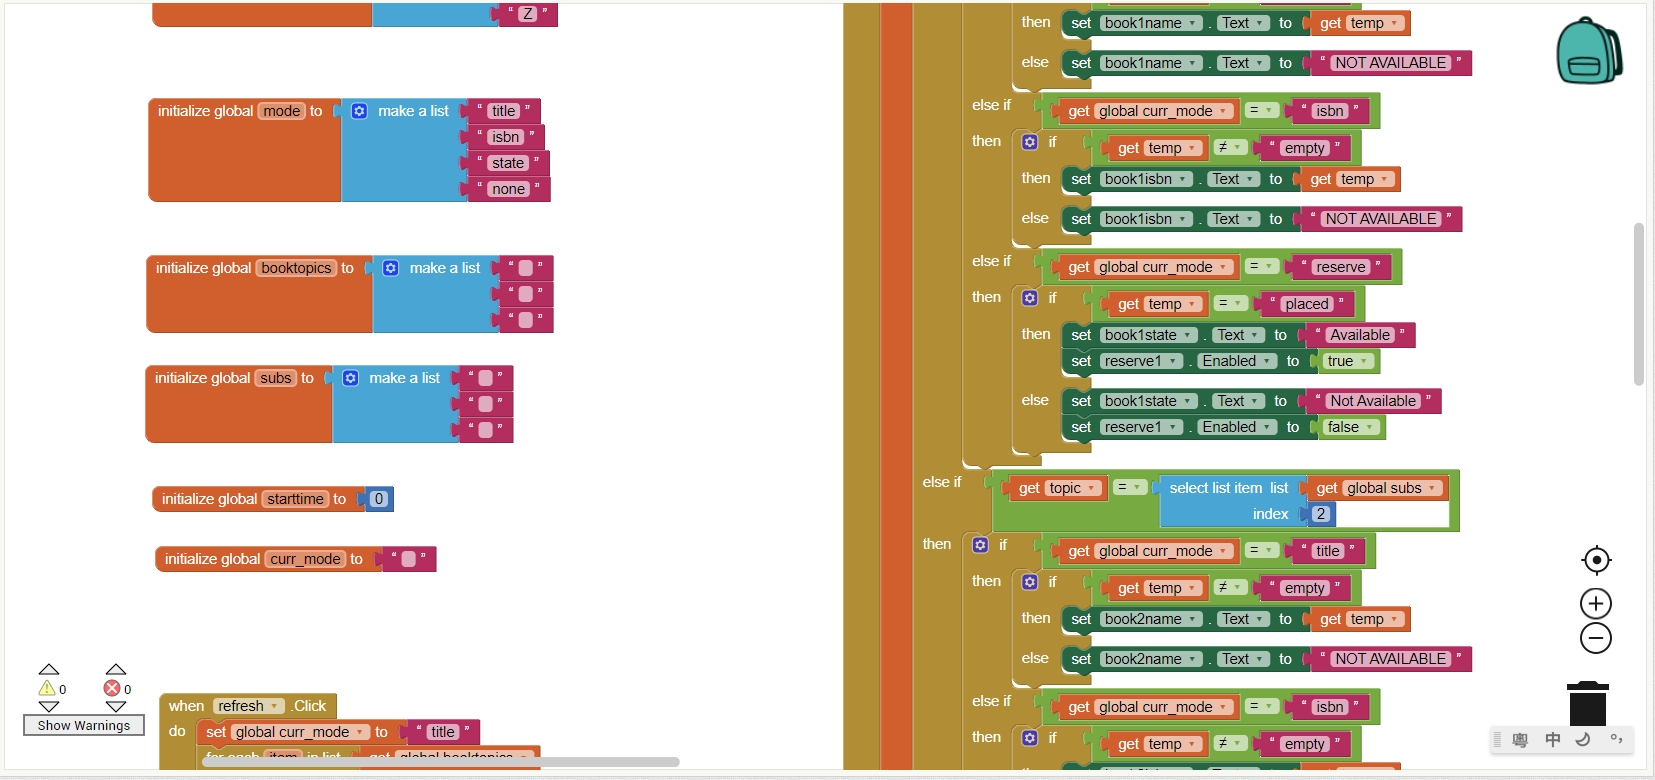
Task: Click the index number field showing 2
Action: click(1320, 514)
